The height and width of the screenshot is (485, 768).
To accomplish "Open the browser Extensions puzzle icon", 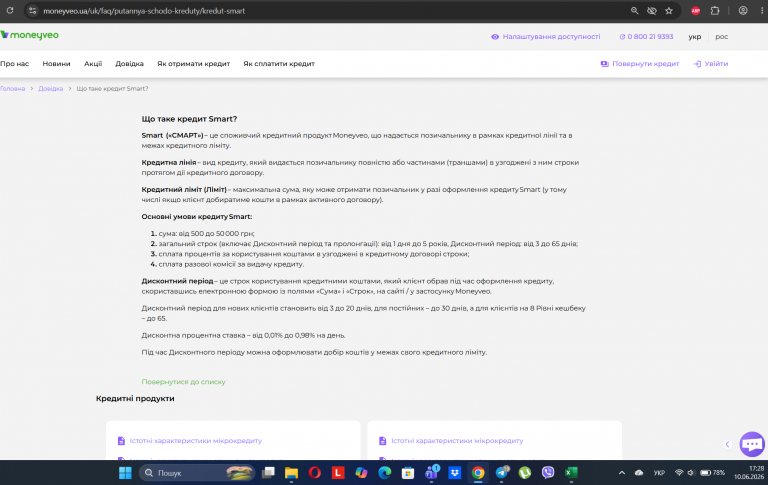I will (x=715, y=11).
